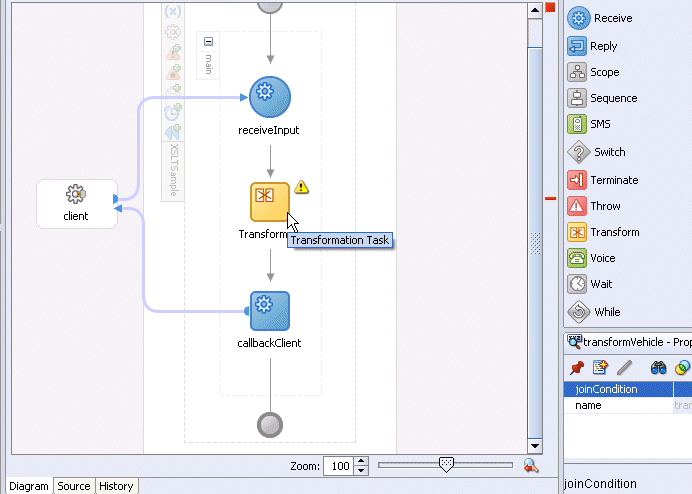The height and width of the screenshot is (494, 692).
Task: Click the pushpin icon in property inspector
Action: coord(577,367)
